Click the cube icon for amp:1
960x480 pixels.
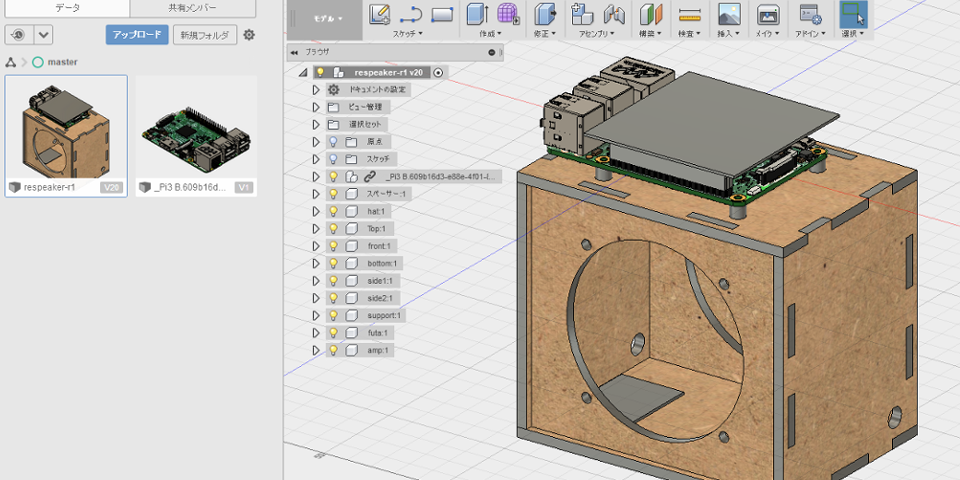351,351
